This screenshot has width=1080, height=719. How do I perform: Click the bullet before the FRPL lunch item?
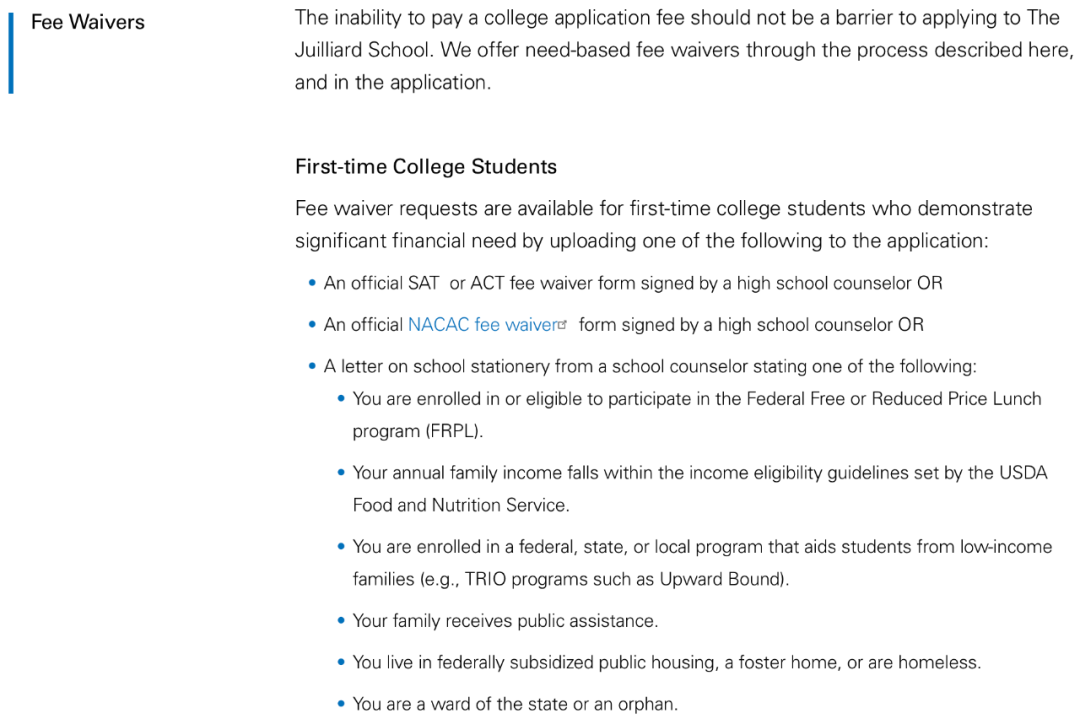coord(342,399)
